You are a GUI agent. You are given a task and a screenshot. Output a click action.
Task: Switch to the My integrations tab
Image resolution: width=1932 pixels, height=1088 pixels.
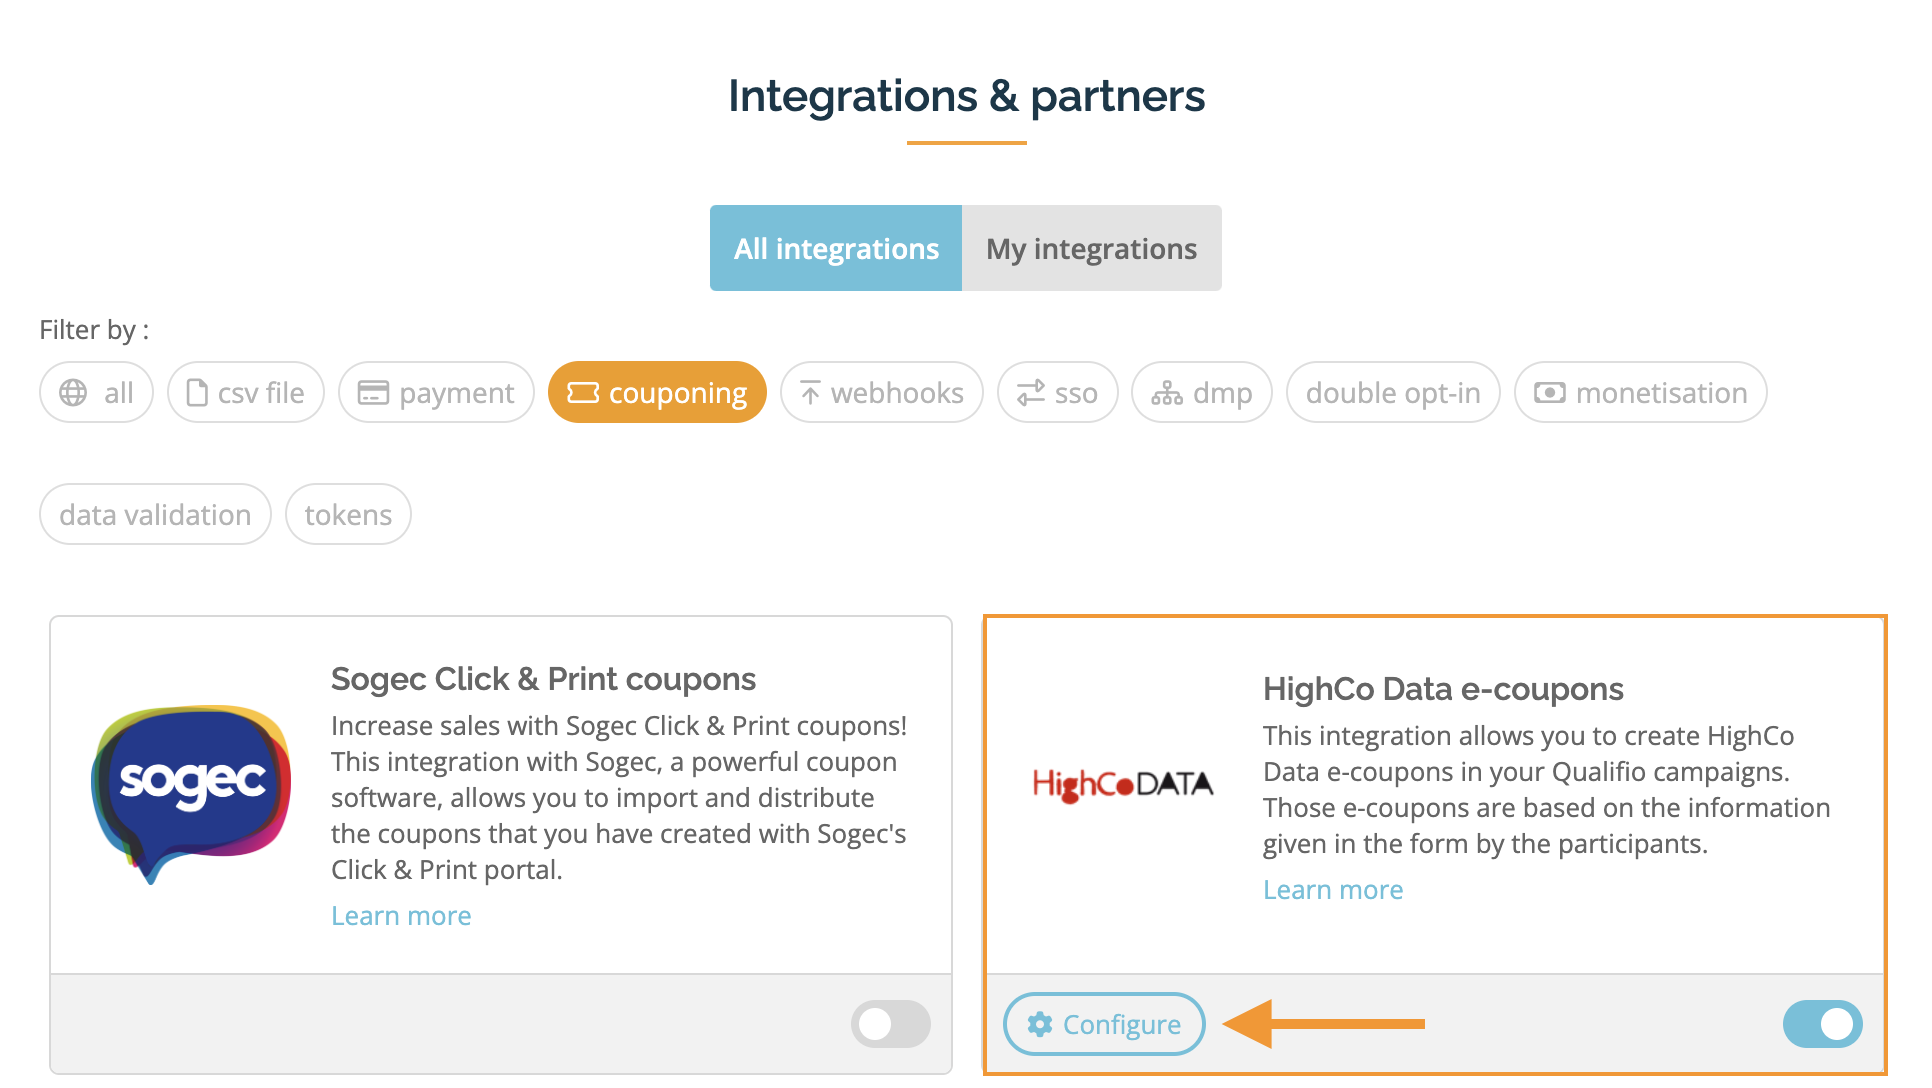coord(1091,248)
